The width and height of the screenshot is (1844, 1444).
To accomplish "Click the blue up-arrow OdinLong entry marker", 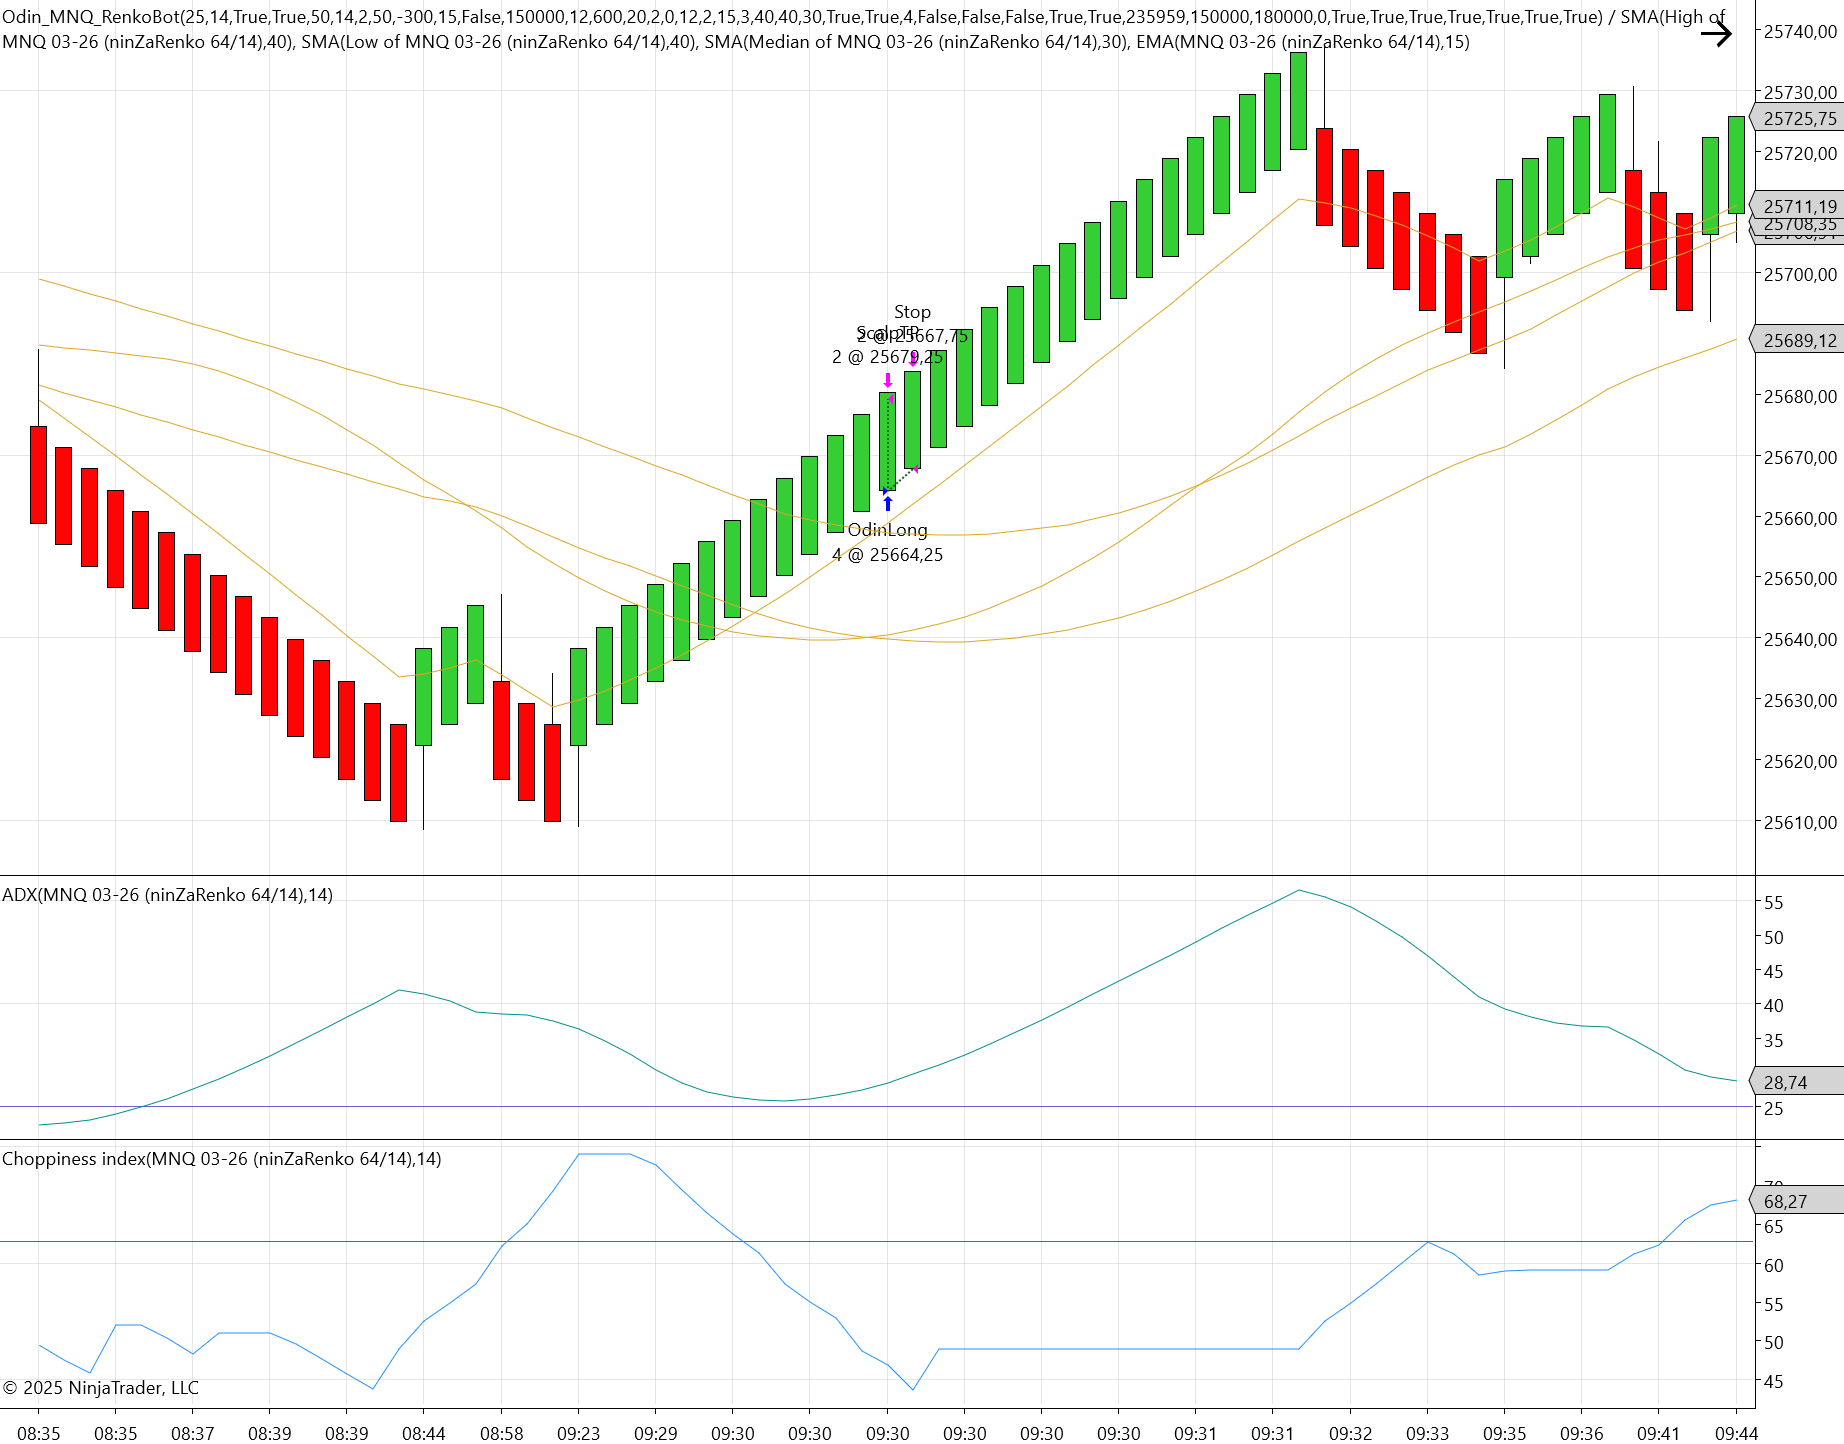I will point(887,503).
